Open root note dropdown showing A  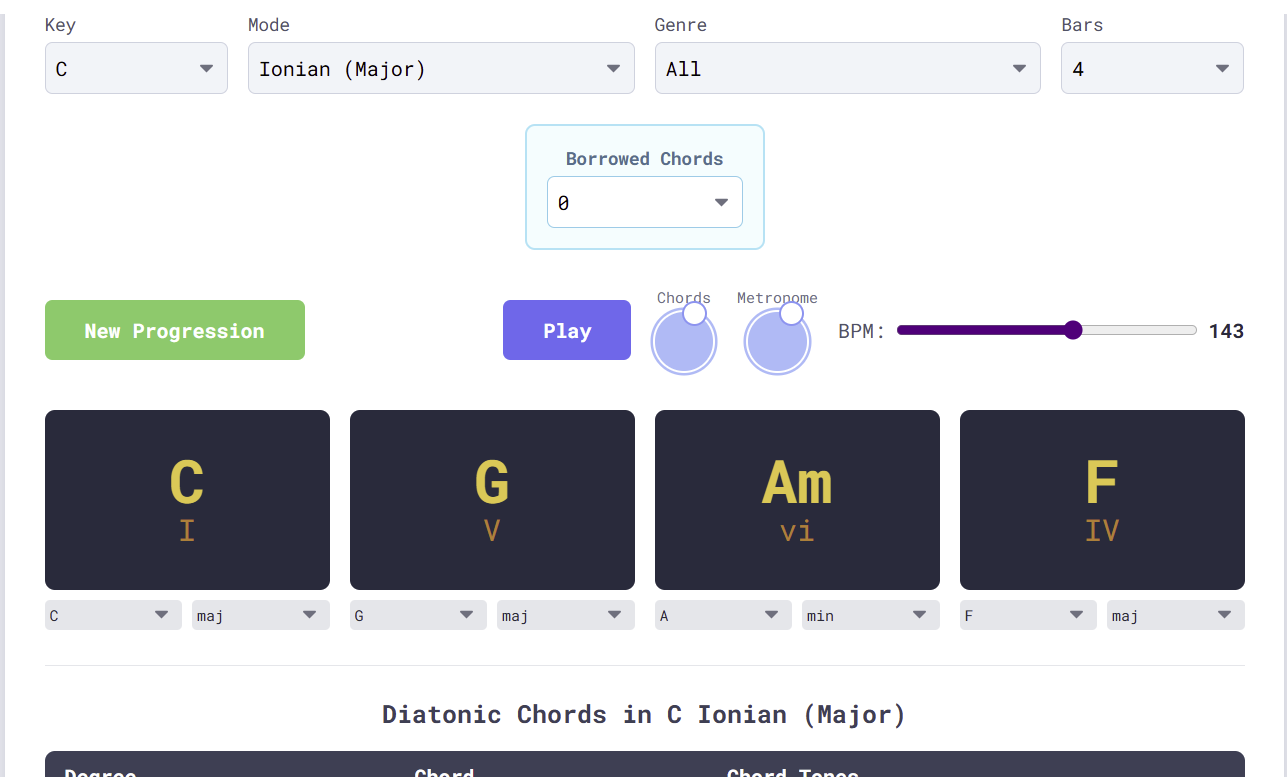(x=723, y=615)
